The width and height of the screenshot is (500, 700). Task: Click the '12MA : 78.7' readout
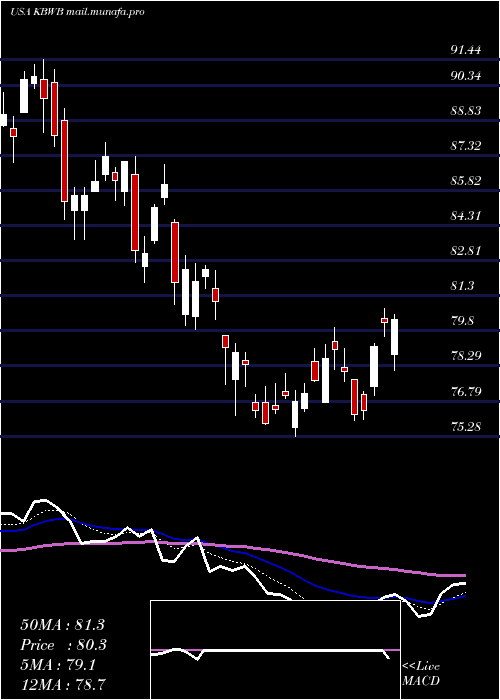65,683
